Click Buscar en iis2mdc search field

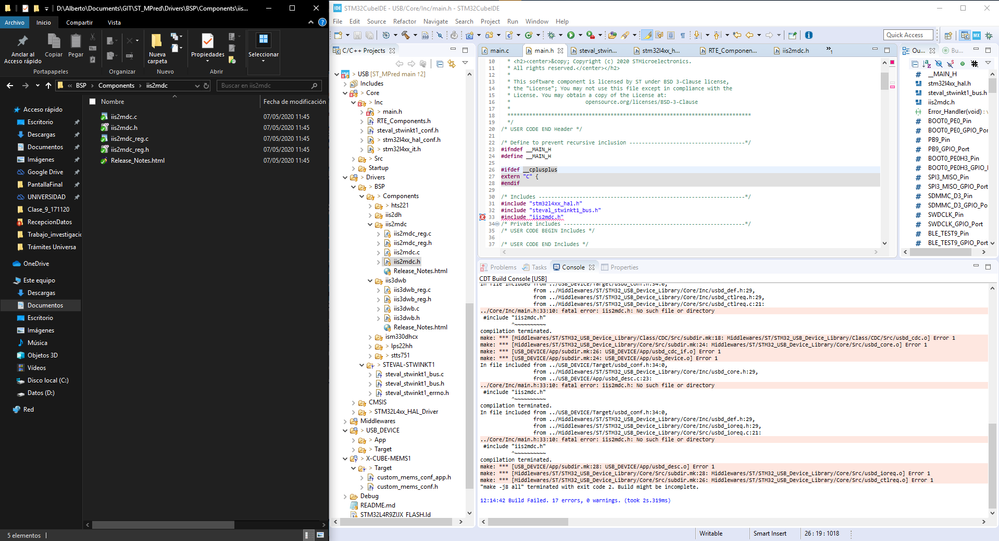pyautogui.click(x=269, y=85)
